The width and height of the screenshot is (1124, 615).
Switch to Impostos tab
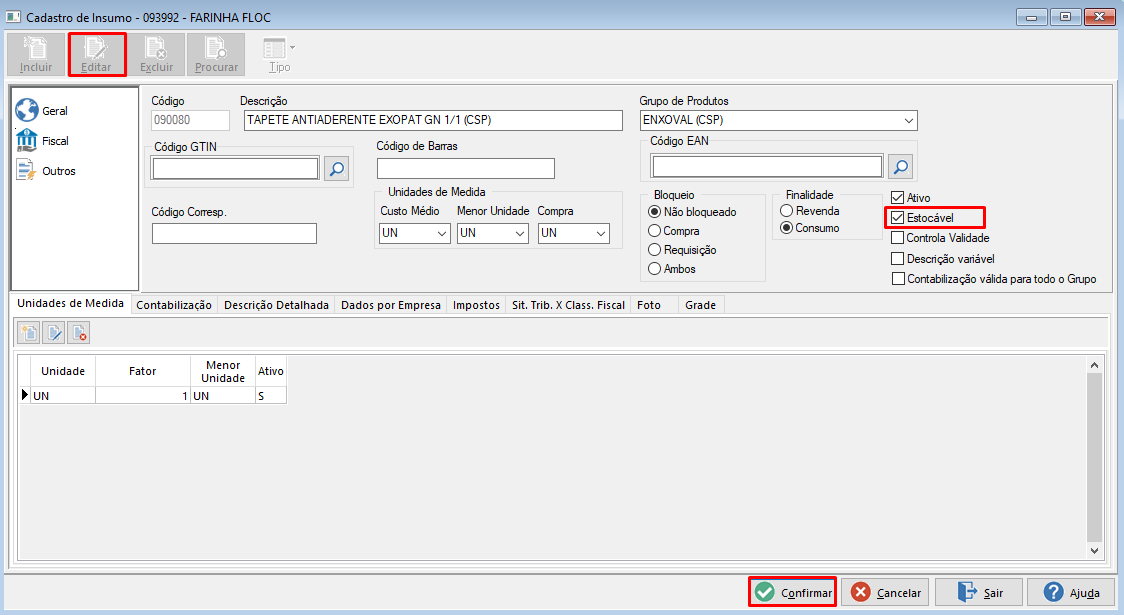(x=476, y=305)
